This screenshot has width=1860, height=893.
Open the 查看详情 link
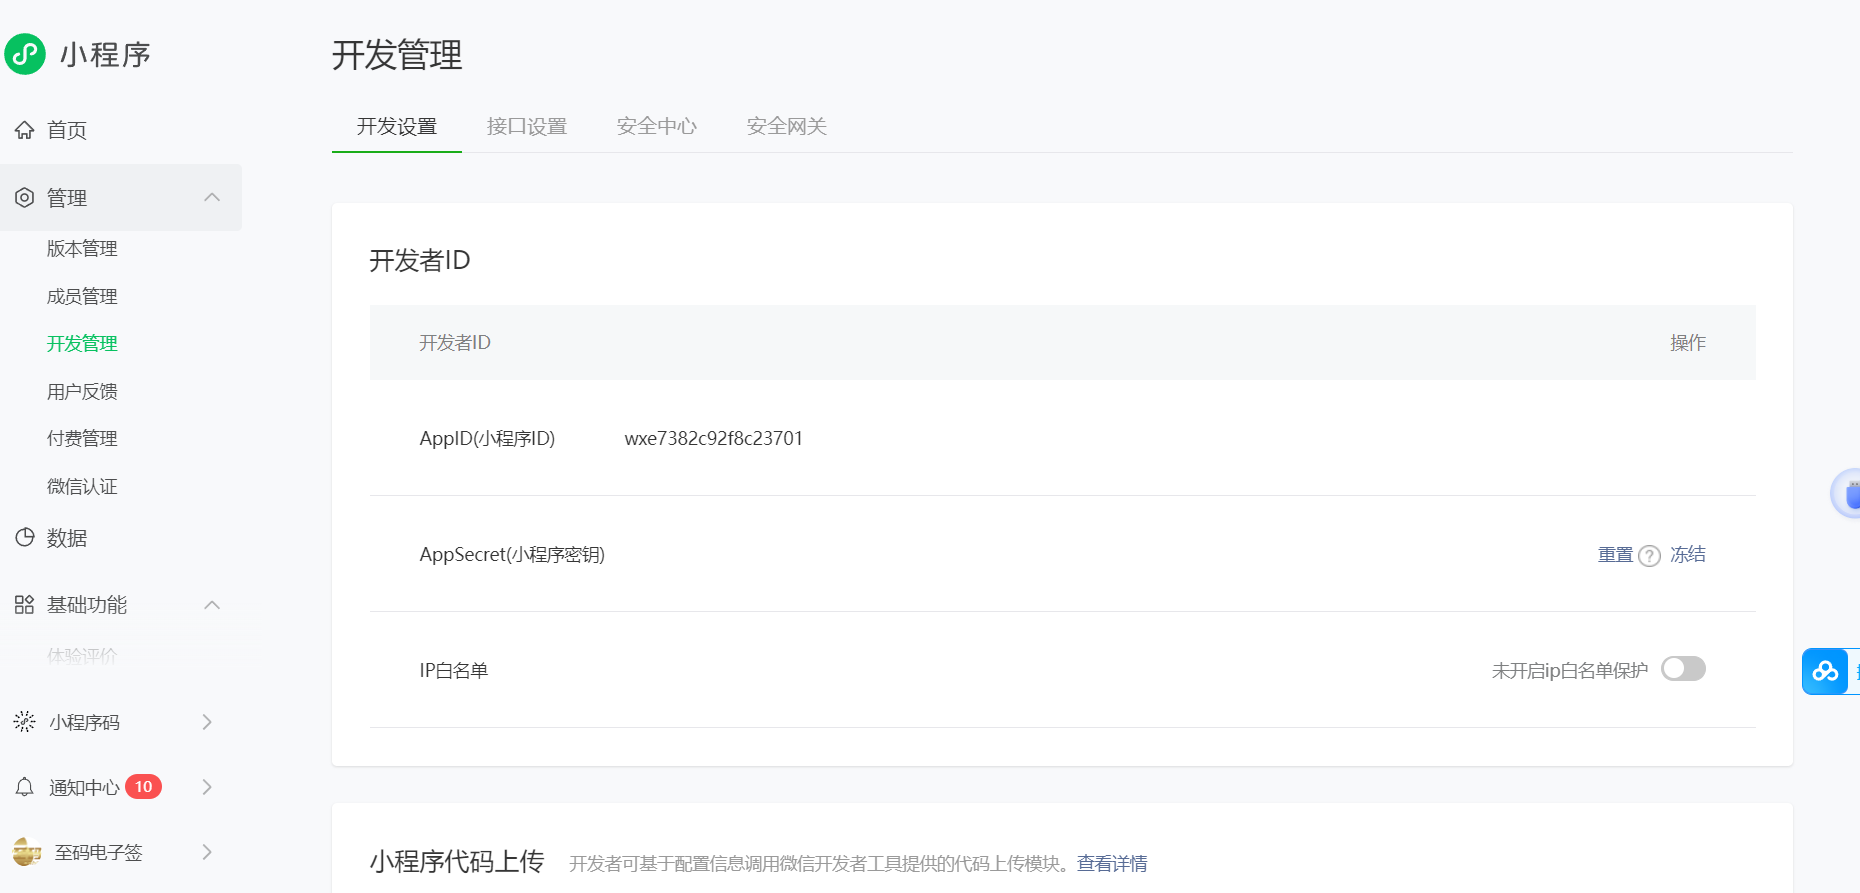coord(1112,864)
